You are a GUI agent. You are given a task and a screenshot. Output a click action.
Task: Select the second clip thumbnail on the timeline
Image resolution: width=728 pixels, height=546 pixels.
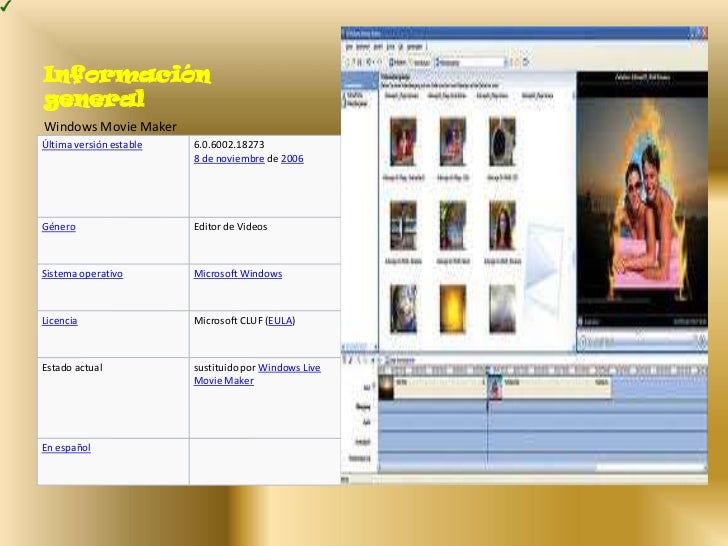pos(495,388)
